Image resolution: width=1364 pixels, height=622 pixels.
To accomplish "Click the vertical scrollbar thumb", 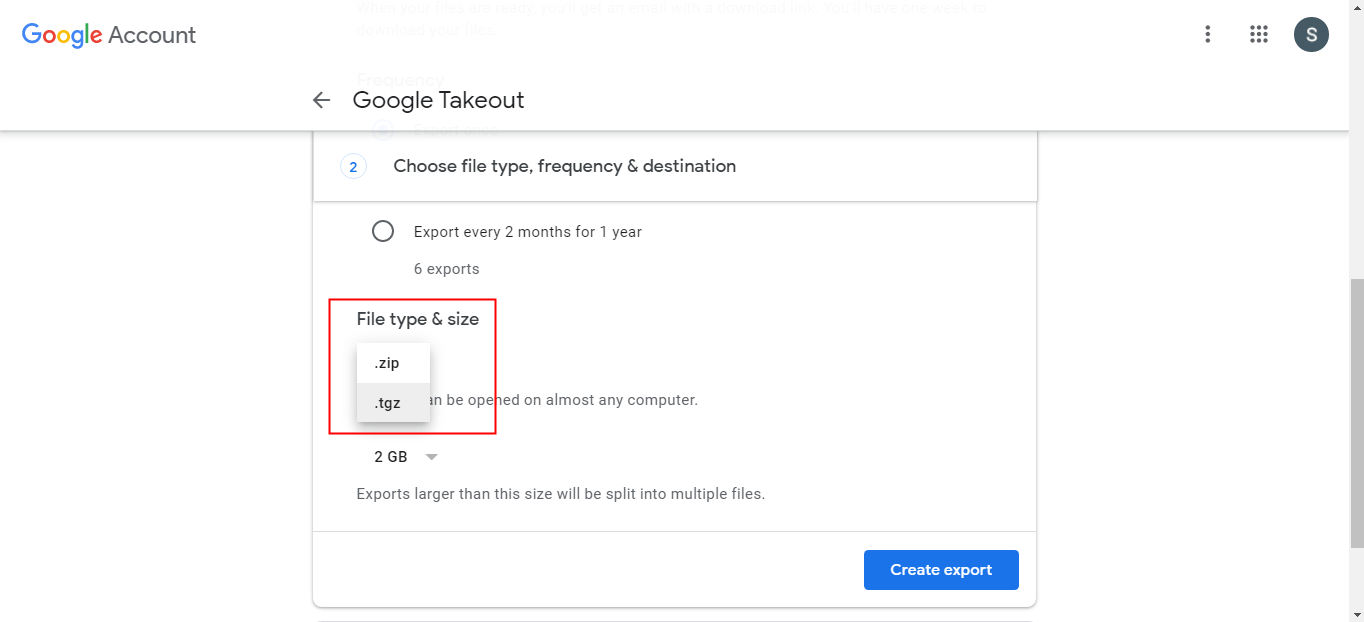I will (1356, 410).
